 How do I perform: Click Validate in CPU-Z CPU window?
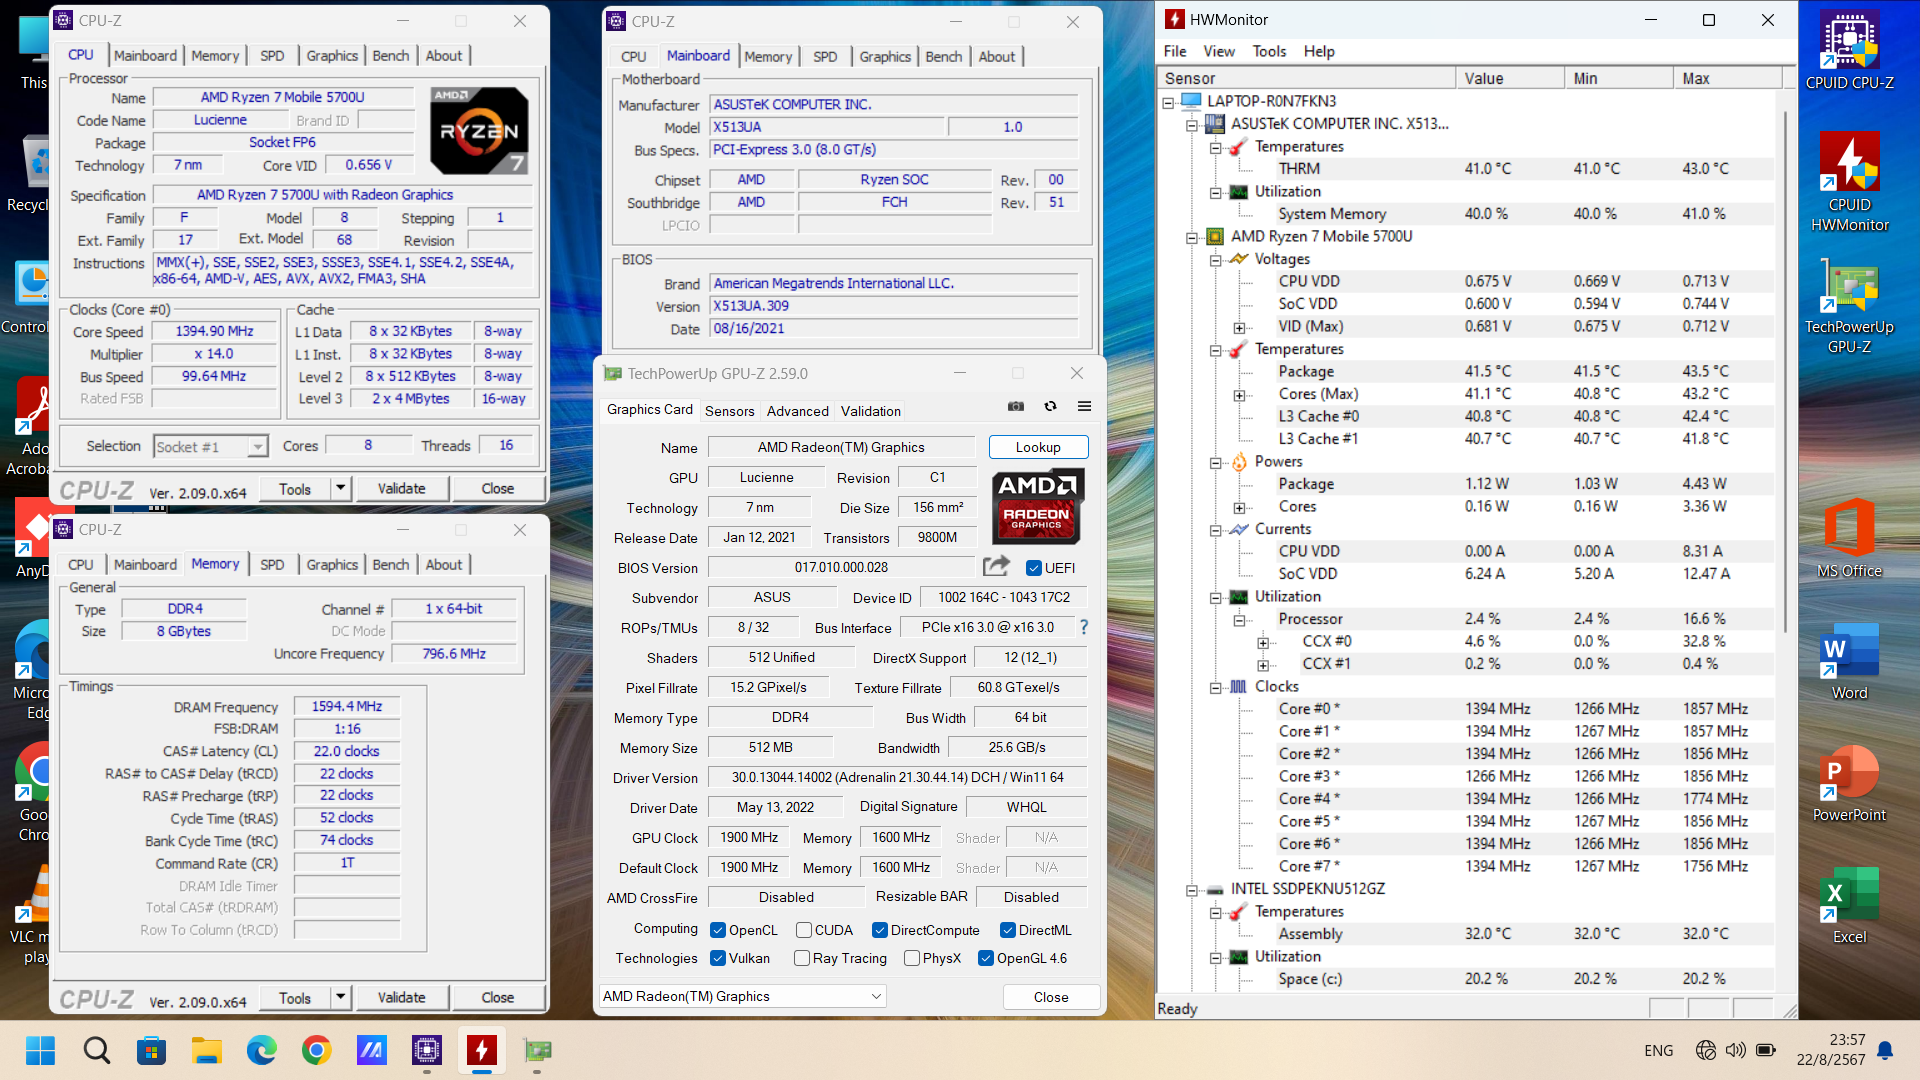coord(401,488)
